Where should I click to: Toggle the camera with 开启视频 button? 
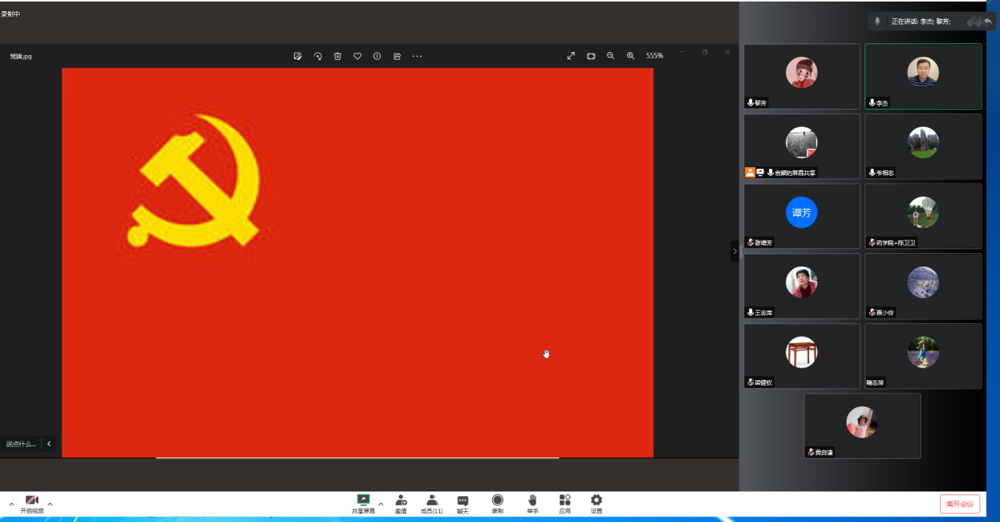pos(32,502)
